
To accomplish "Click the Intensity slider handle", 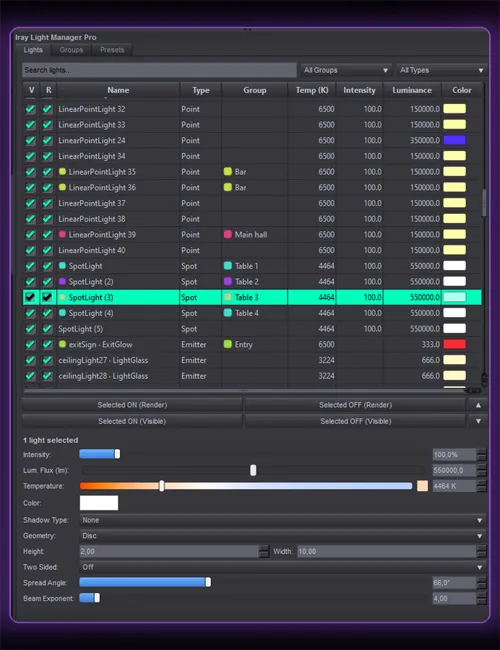I will click(117, 454).
